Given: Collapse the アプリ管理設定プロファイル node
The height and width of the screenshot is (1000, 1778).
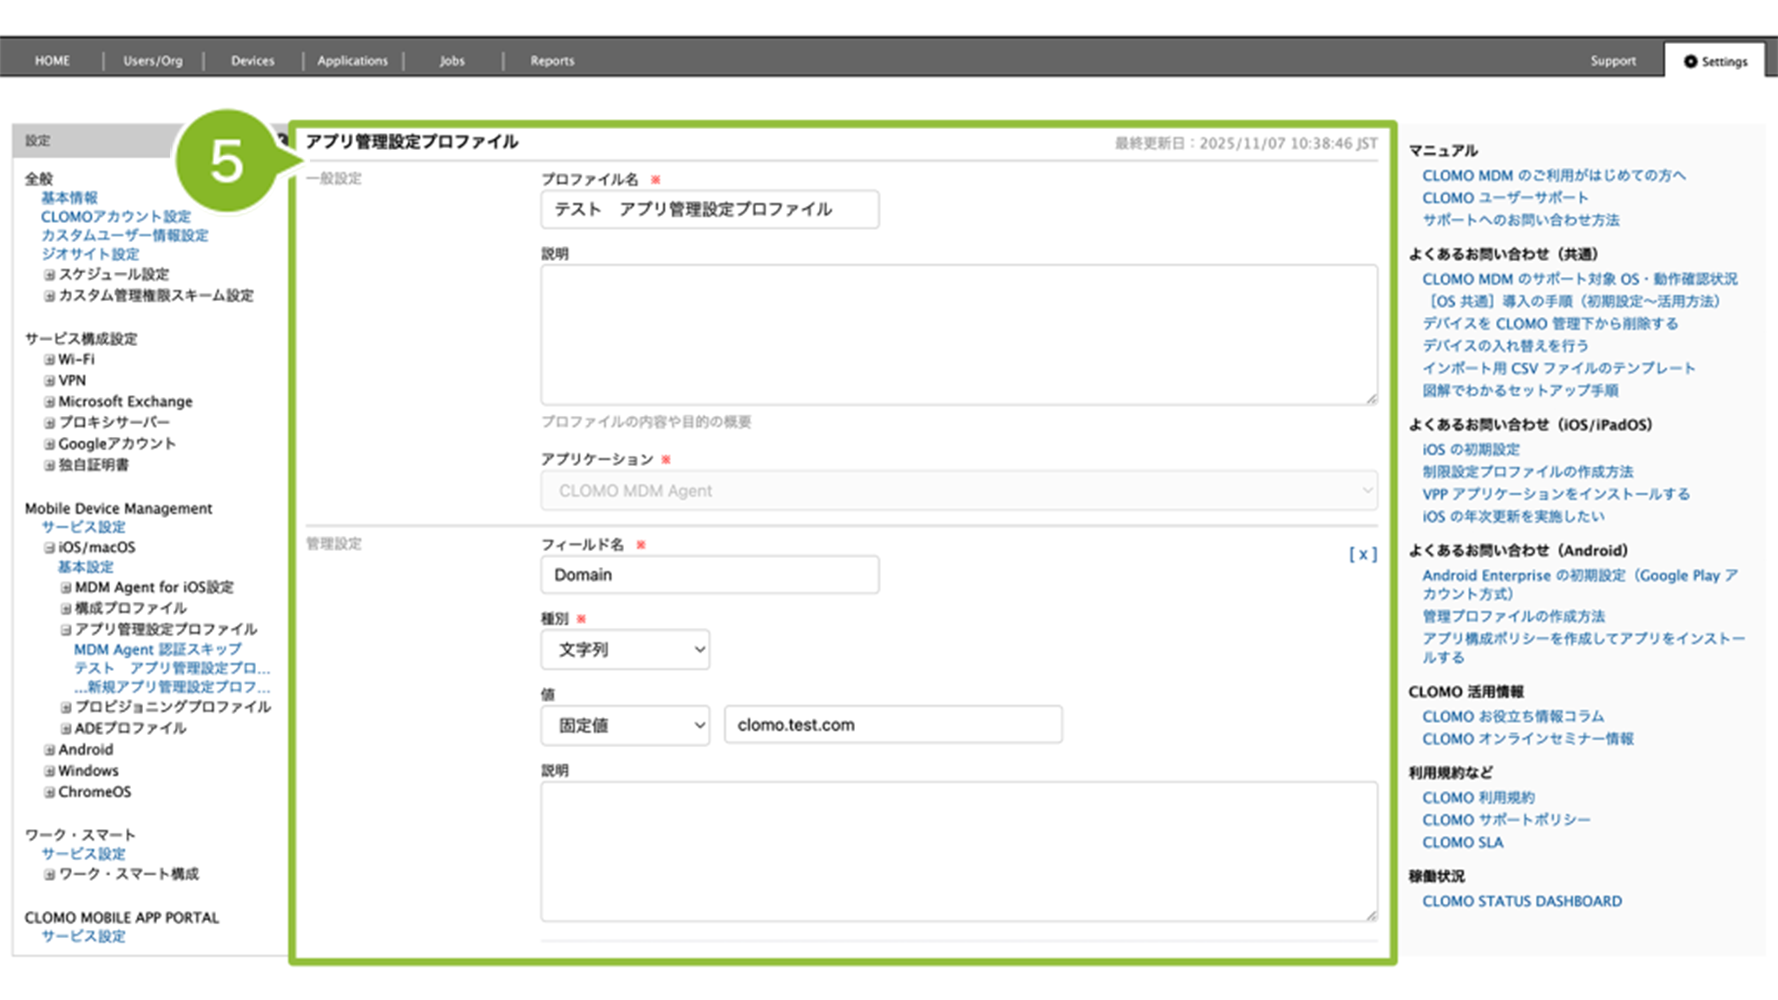Looking at the screenshot, I should pyautogui.click(x=66, y=630).
